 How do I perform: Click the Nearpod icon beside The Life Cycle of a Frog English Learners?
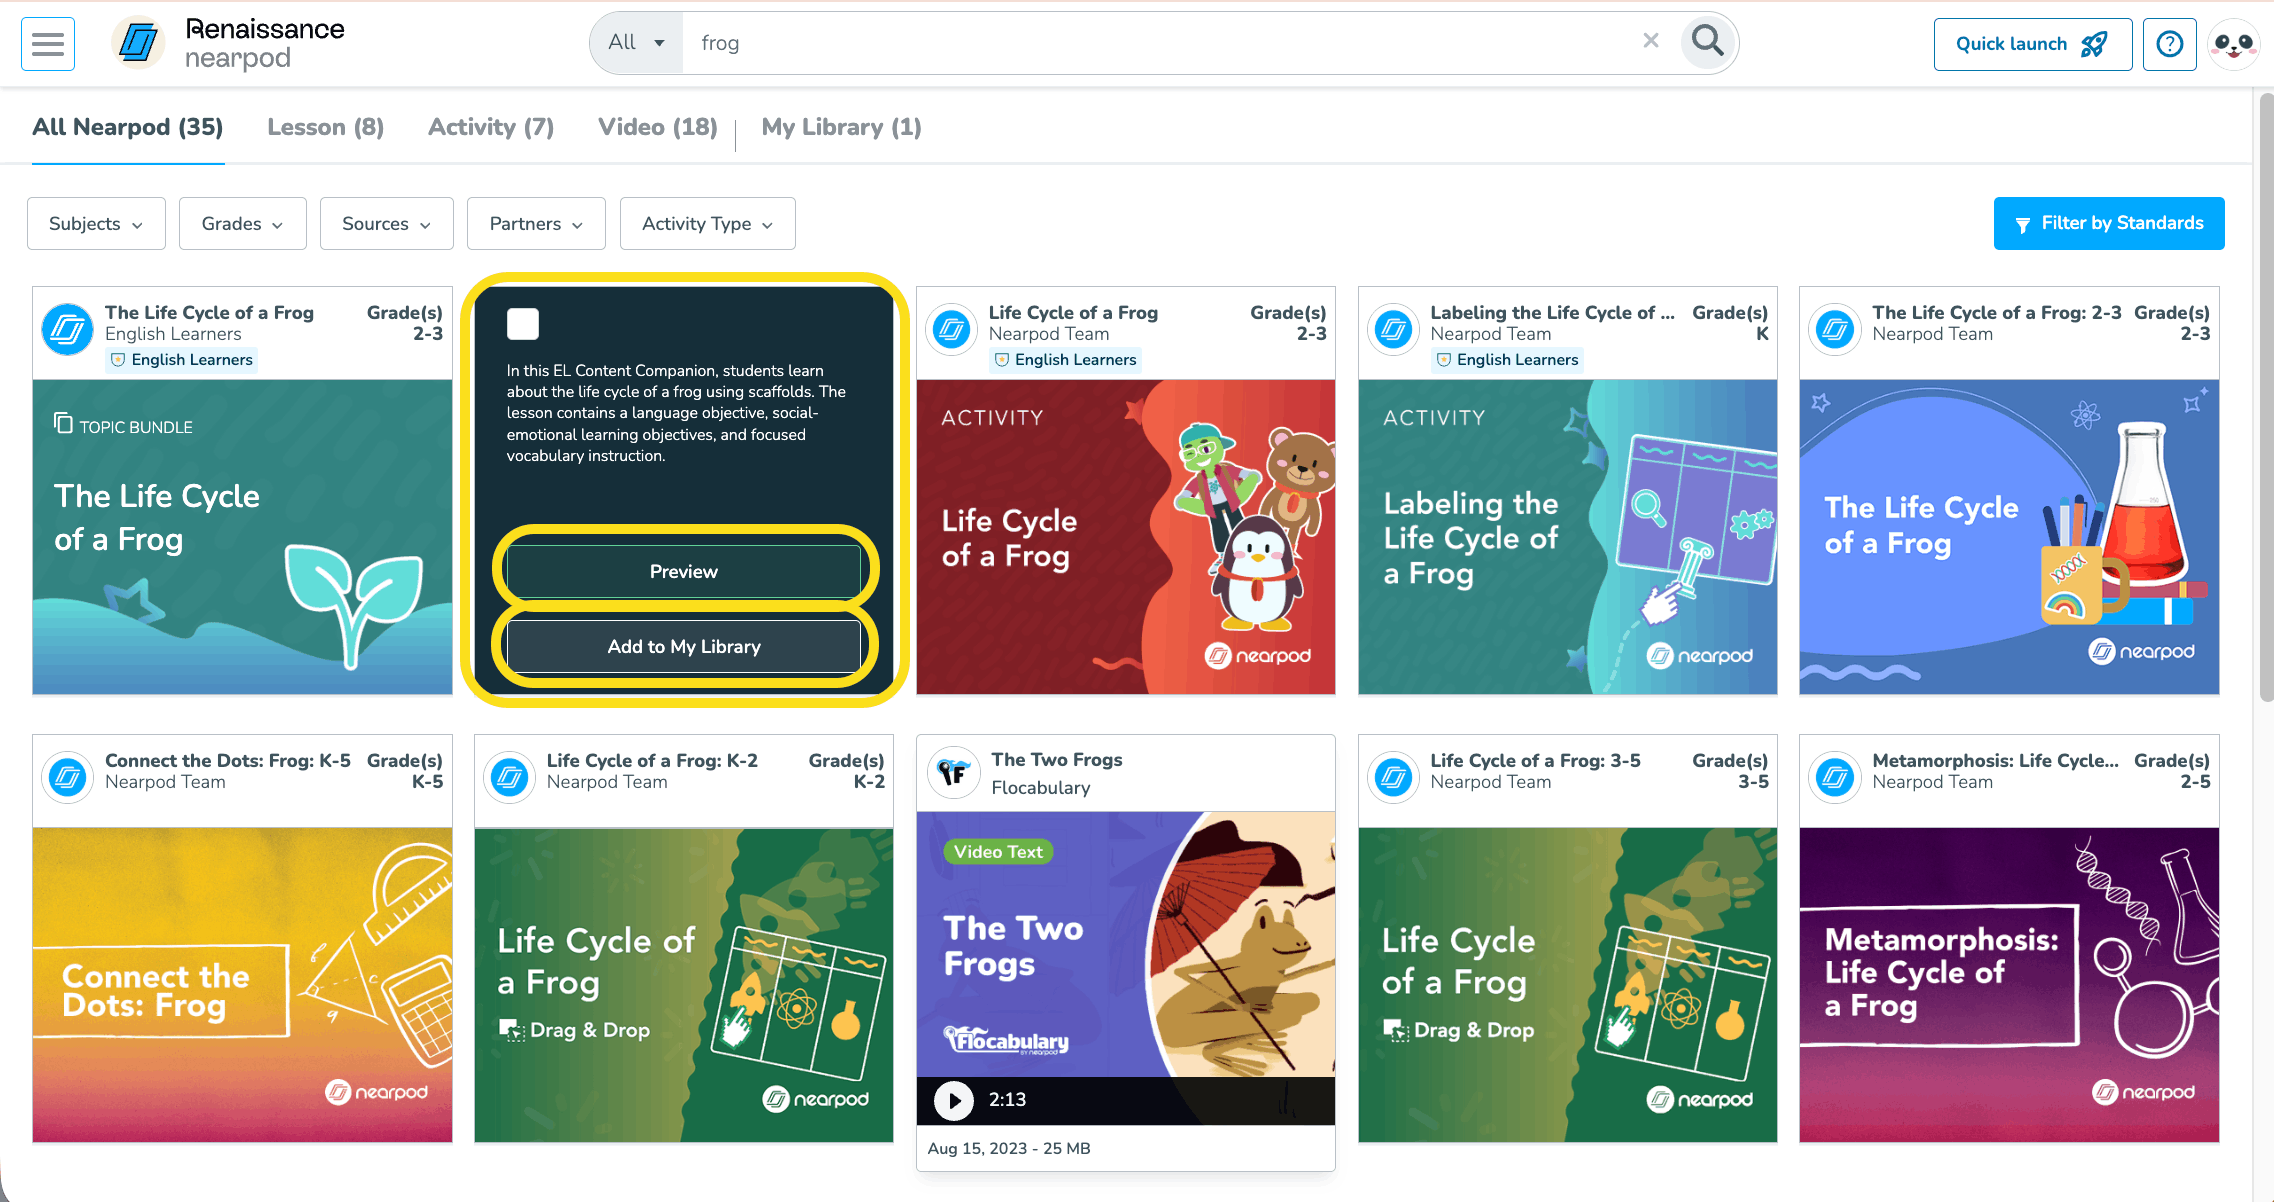(68, 329)
